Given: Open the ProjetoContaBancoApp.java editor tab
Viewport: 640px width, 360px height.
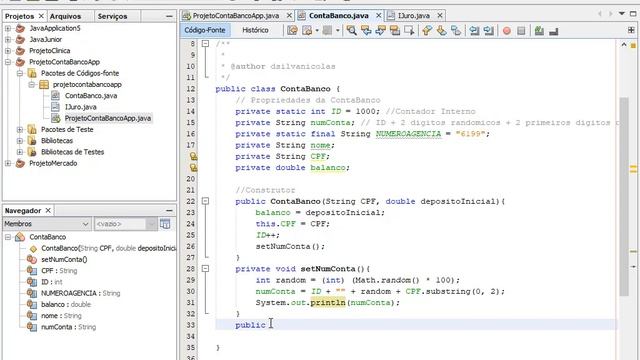Looking at the screenshot, I should [236, 16].
